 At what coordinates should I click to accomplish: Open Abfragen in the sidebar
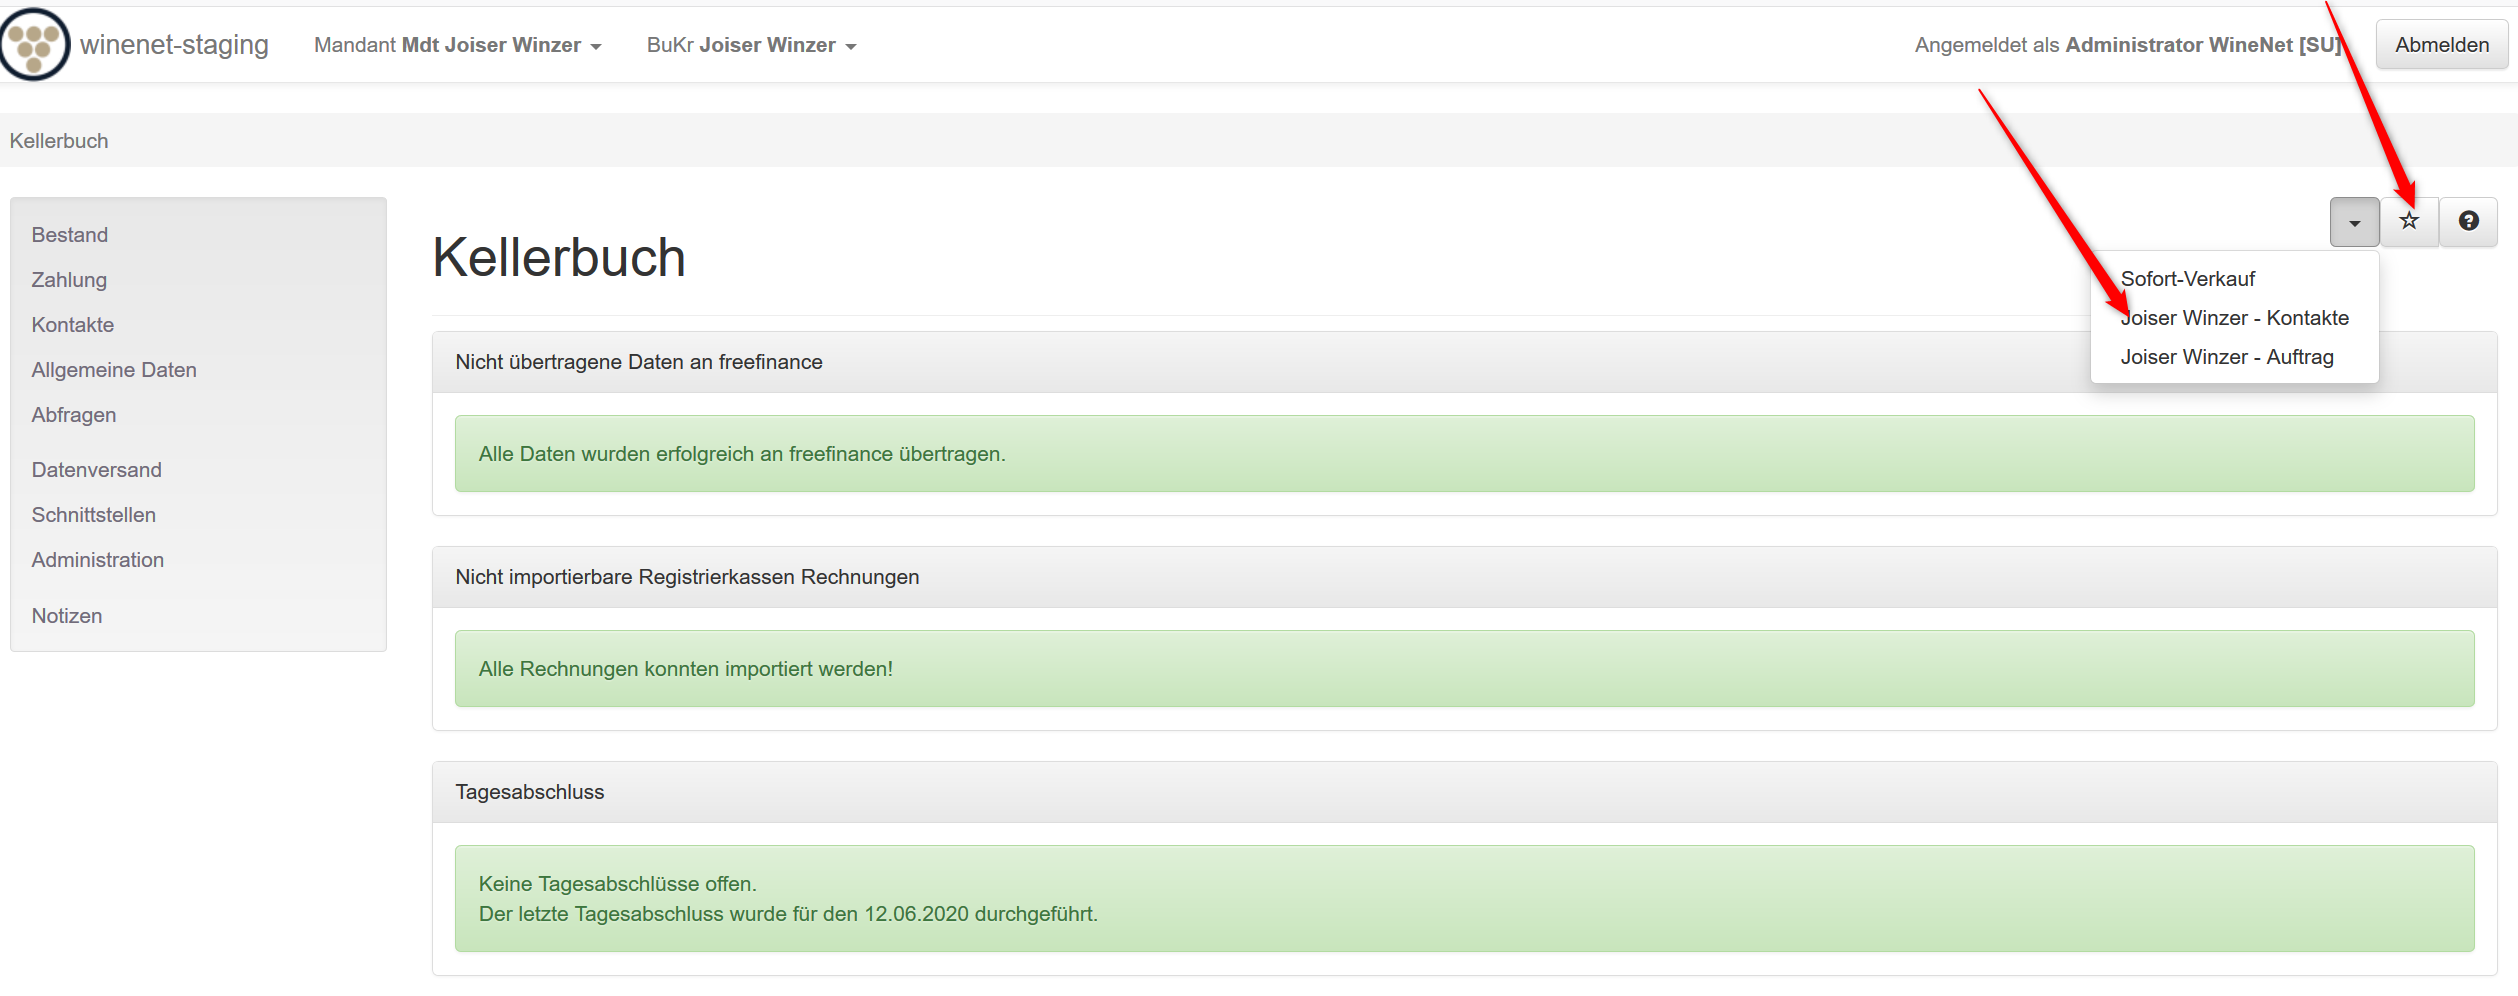[74, 415]
